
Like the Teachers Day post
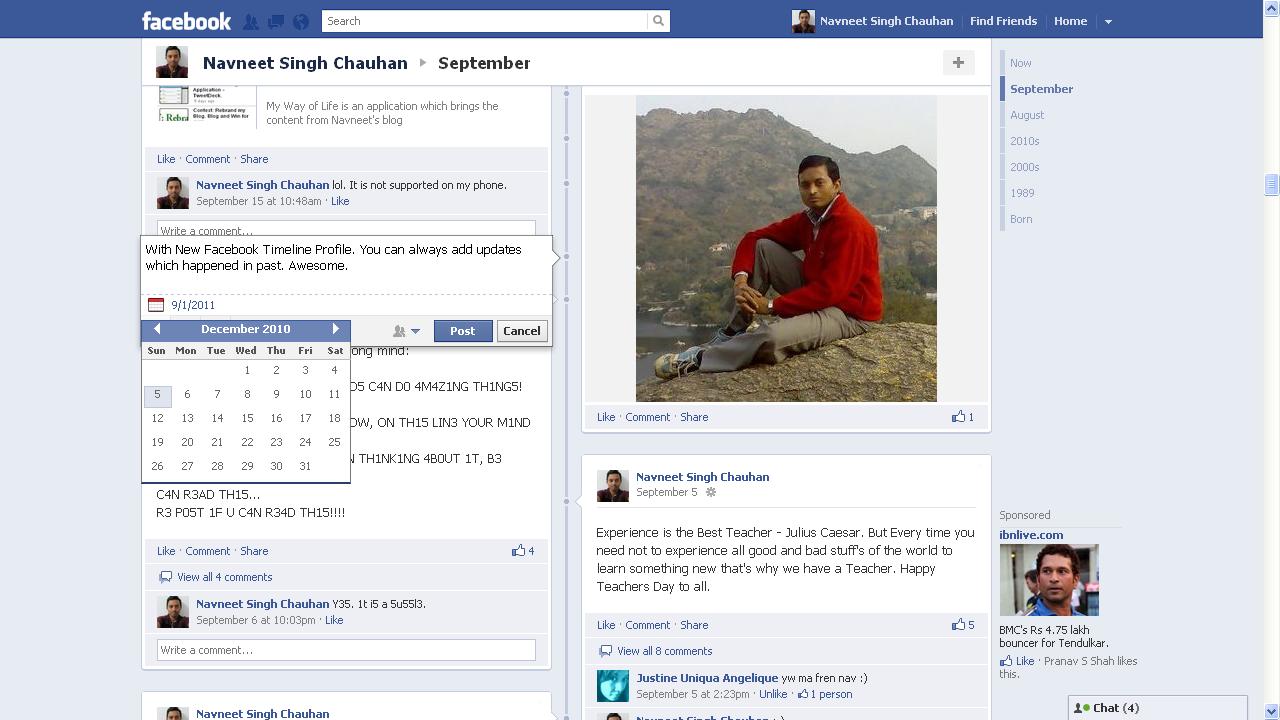tap(605, 624)
